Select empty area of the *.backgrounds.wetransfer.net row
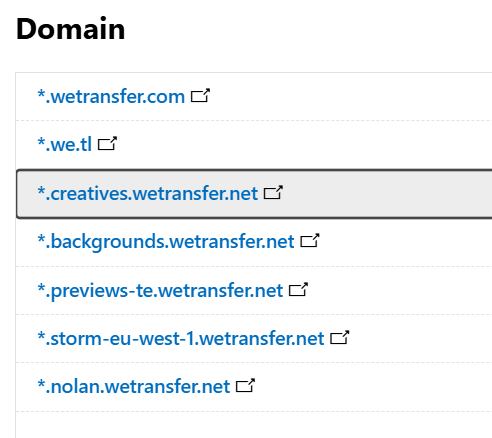The image size is (492, 438). tap(405, 242)
